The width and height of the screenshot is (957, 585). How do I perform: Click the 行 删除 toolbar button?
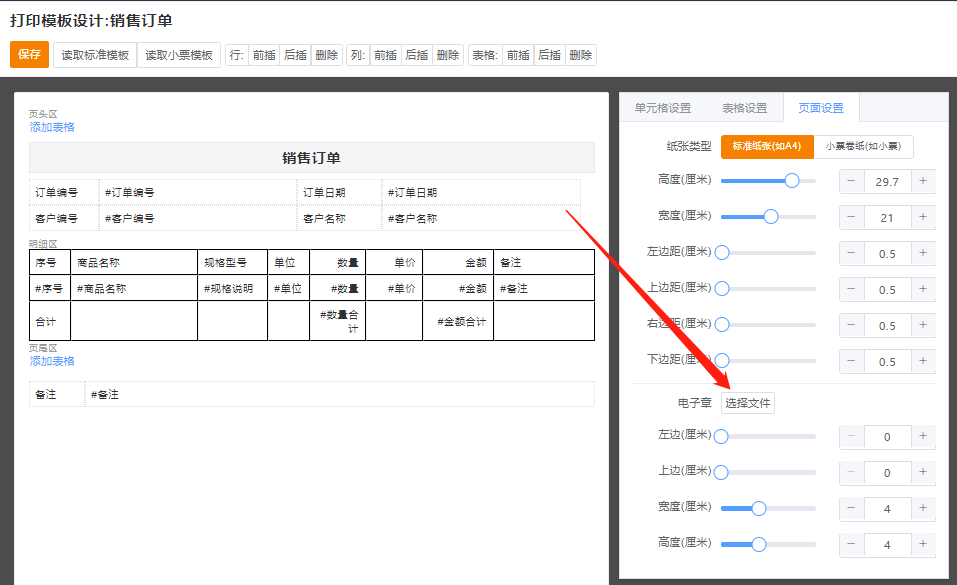[326, 55]
